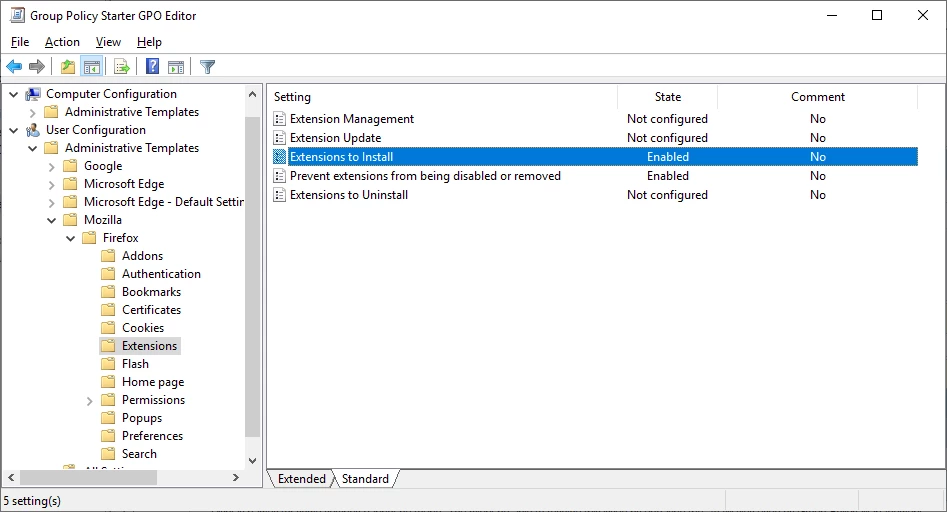Click the Mozilla folder icon
This screenshot has width=947, height=512.
(x=71, y=220)
